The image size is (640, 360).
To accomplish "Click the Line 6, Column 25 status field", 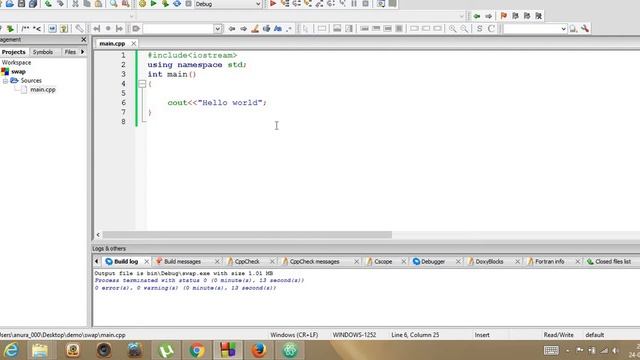I will point(415,335).
